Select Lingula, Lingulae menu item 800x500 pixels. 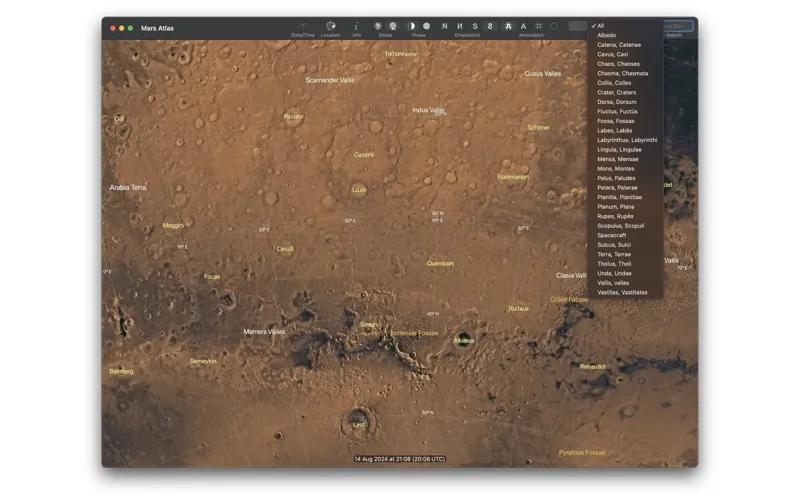point(626,149)
